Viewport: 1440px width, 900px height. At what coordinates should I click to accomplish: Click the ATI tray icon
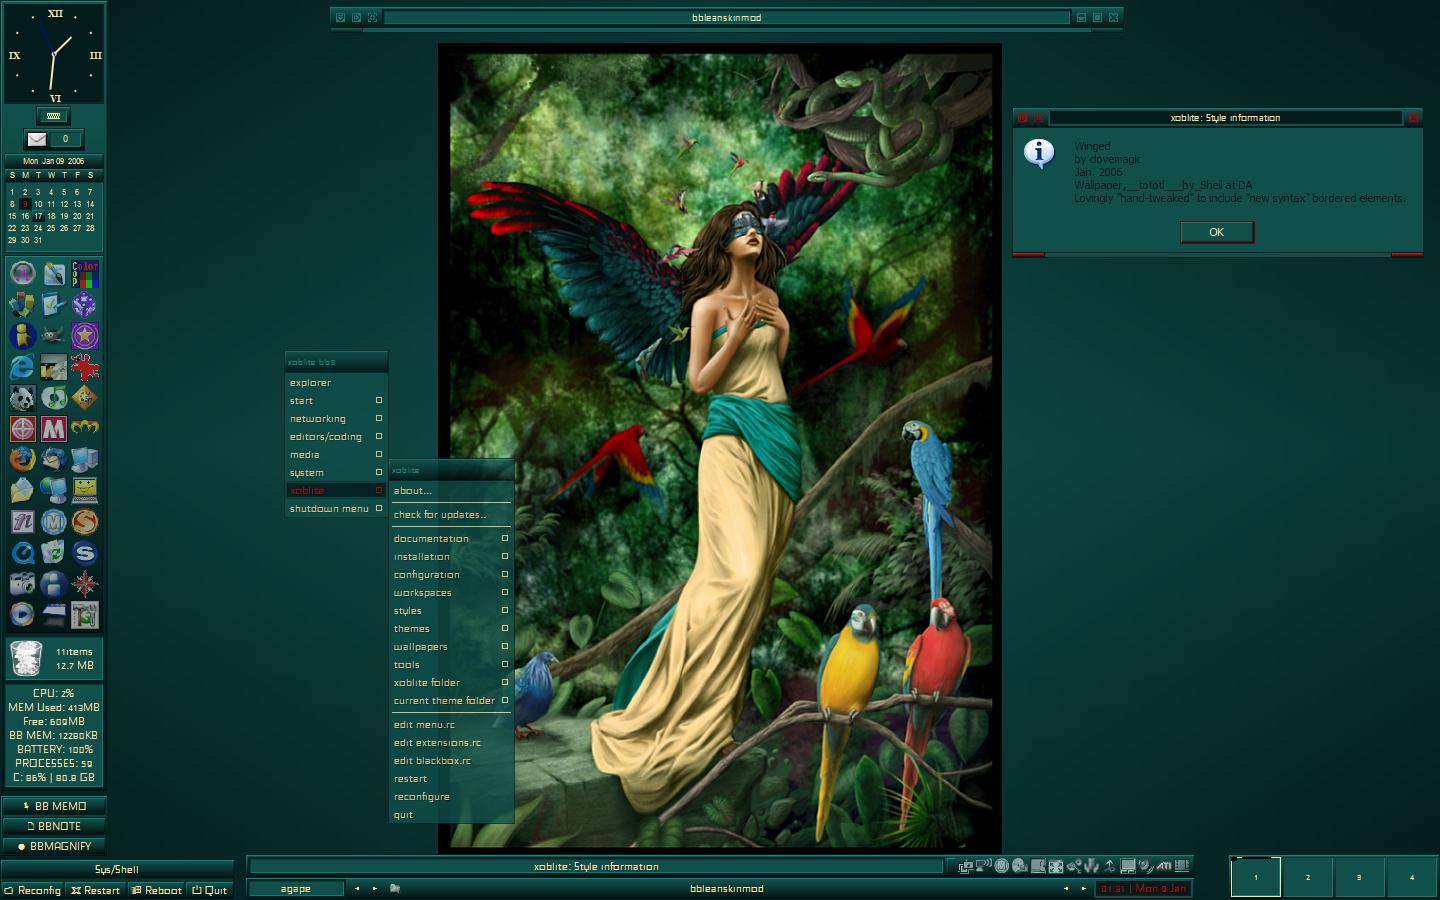1164,866
